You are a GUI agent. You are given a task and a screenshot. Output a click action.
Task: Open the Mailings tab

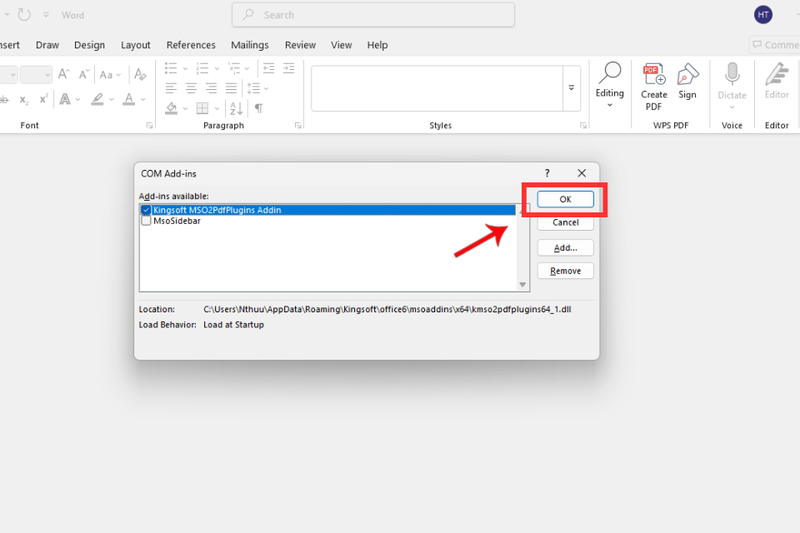(249, 45)
